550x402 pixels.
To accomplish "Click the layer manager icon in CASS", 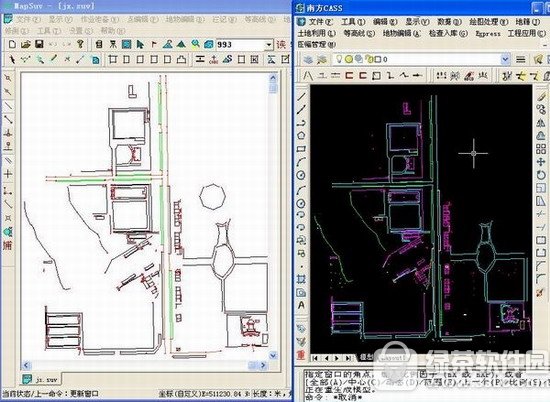I will (x=308, y=59).
